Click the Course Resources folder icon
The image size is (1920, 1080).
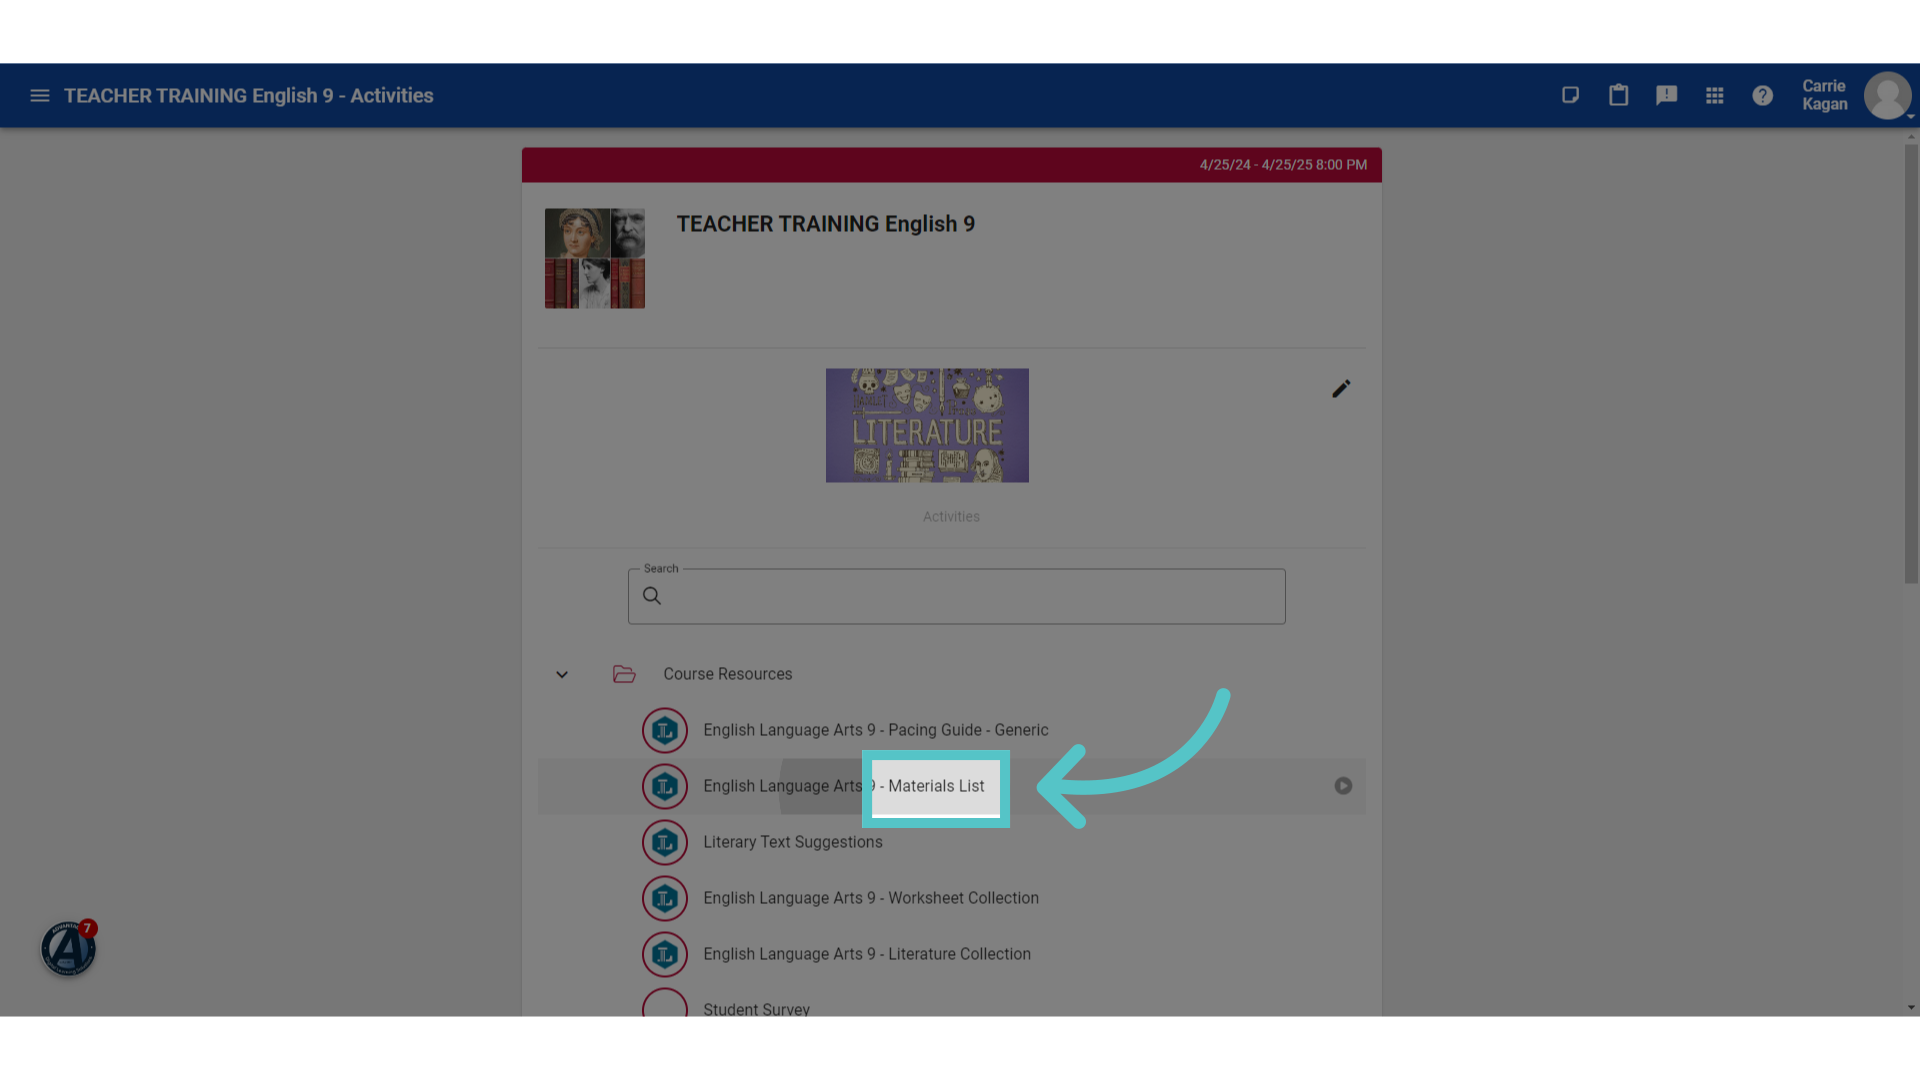coord(624,674)
